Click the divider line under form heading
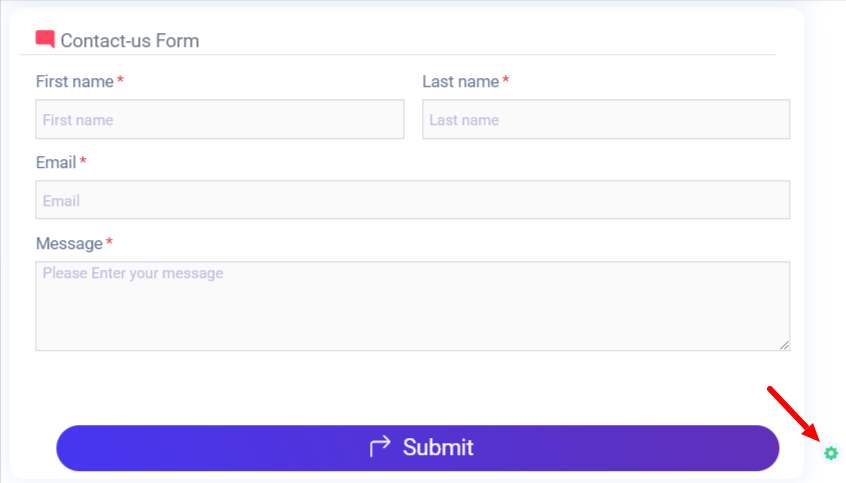 (400, 55)
